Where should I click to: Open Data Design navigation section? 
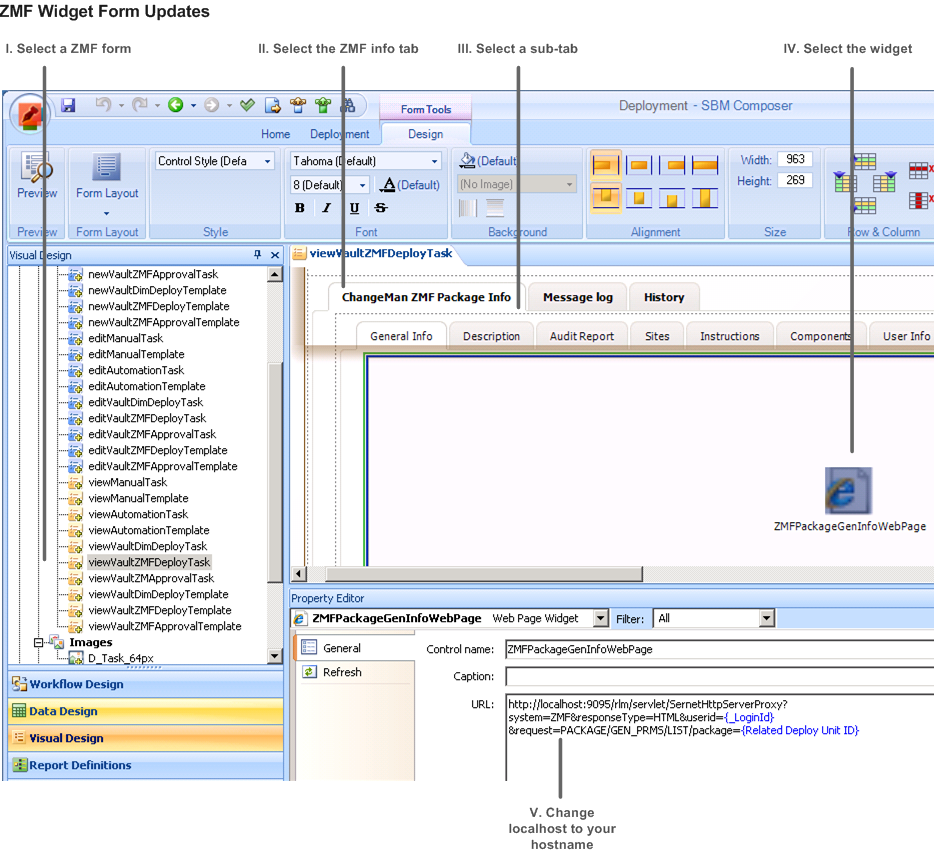[x=146, y=711]
